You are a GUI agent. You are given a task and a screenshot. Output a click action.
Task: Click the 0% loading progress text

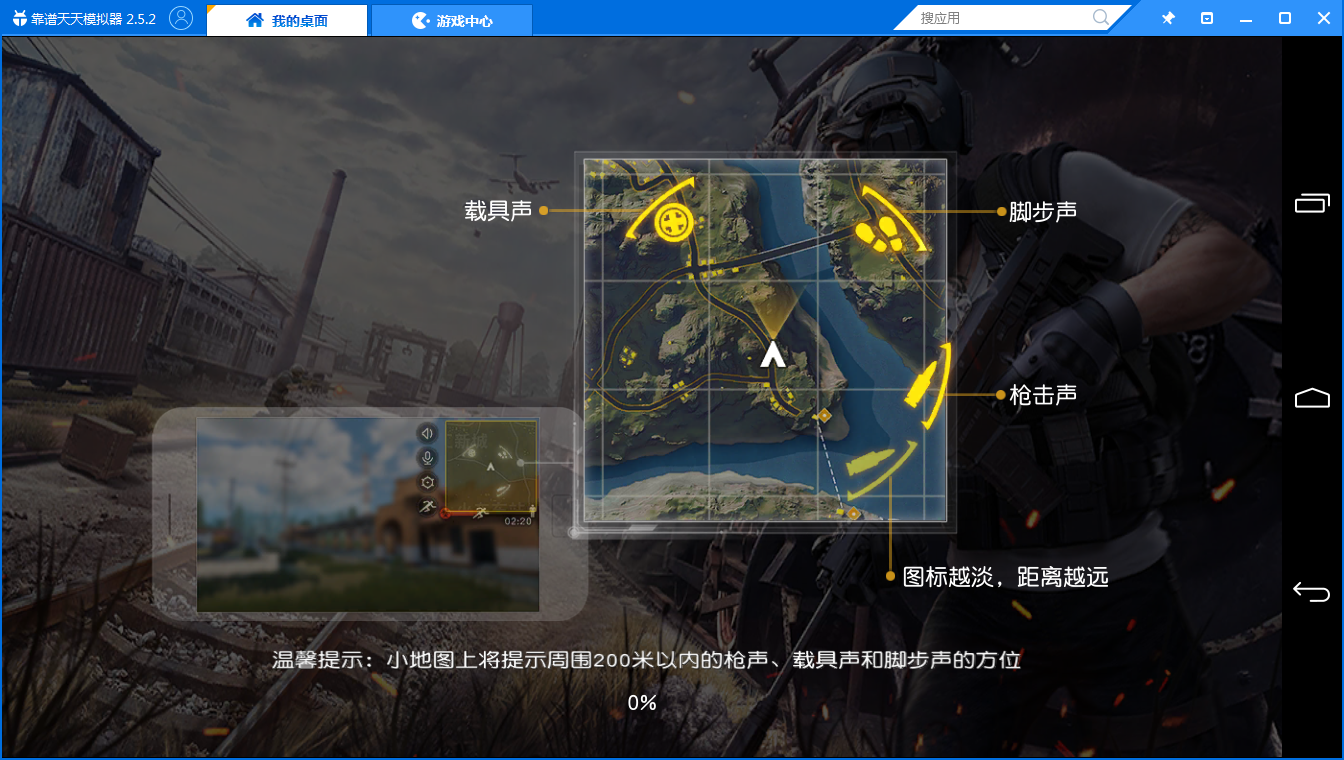pos(642,703)
